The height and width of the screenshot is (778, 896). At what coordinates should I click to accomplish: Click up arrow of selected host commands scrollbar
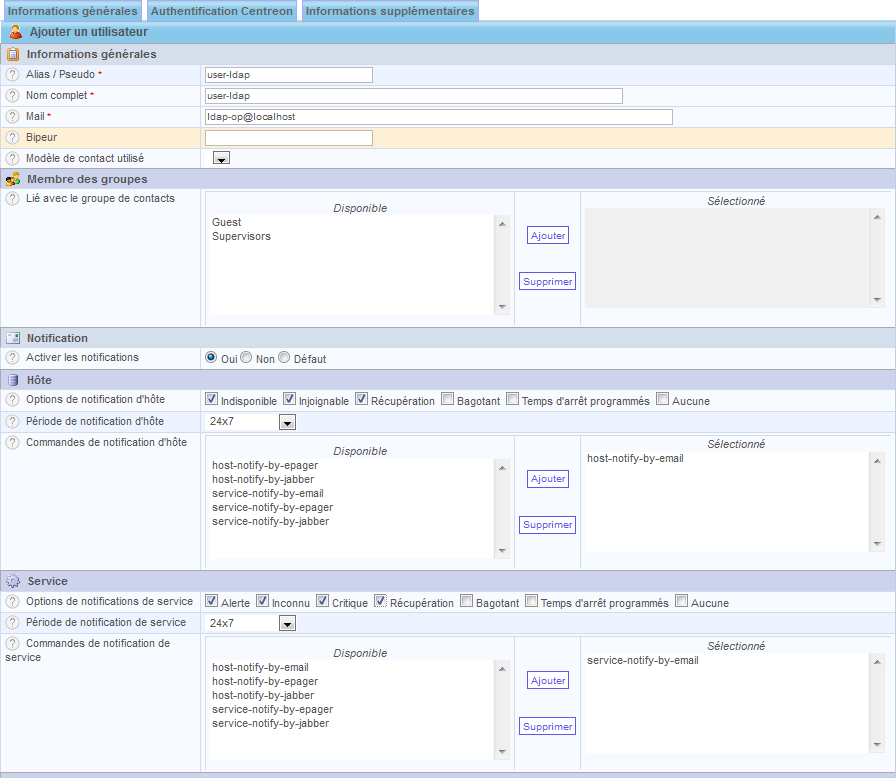click(x=877, y=461)
